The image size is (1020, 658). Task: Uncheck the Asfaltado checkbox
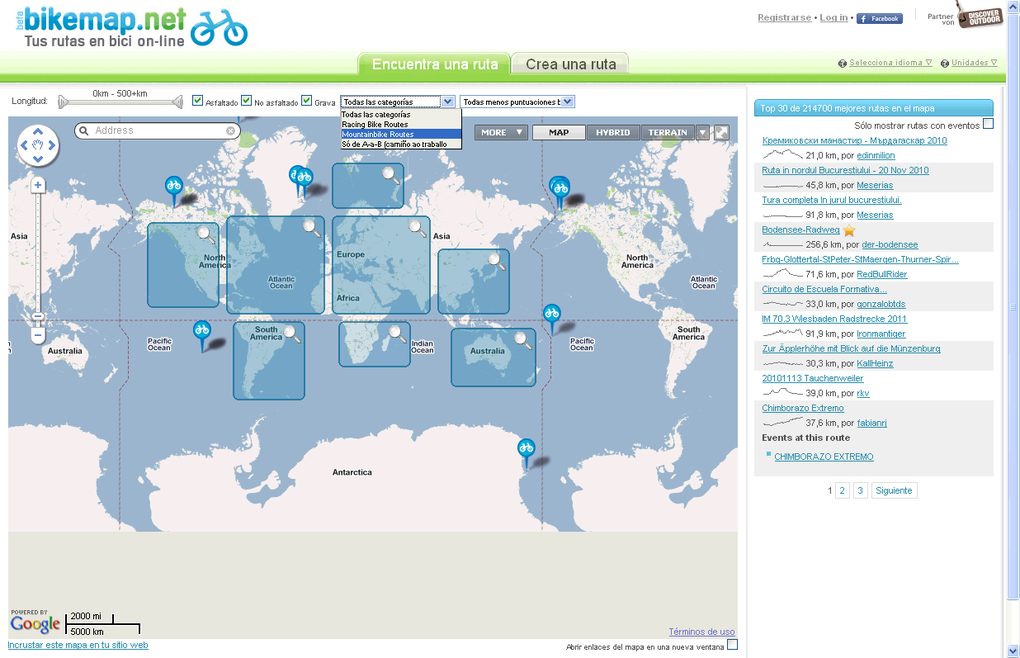[197, 102]
